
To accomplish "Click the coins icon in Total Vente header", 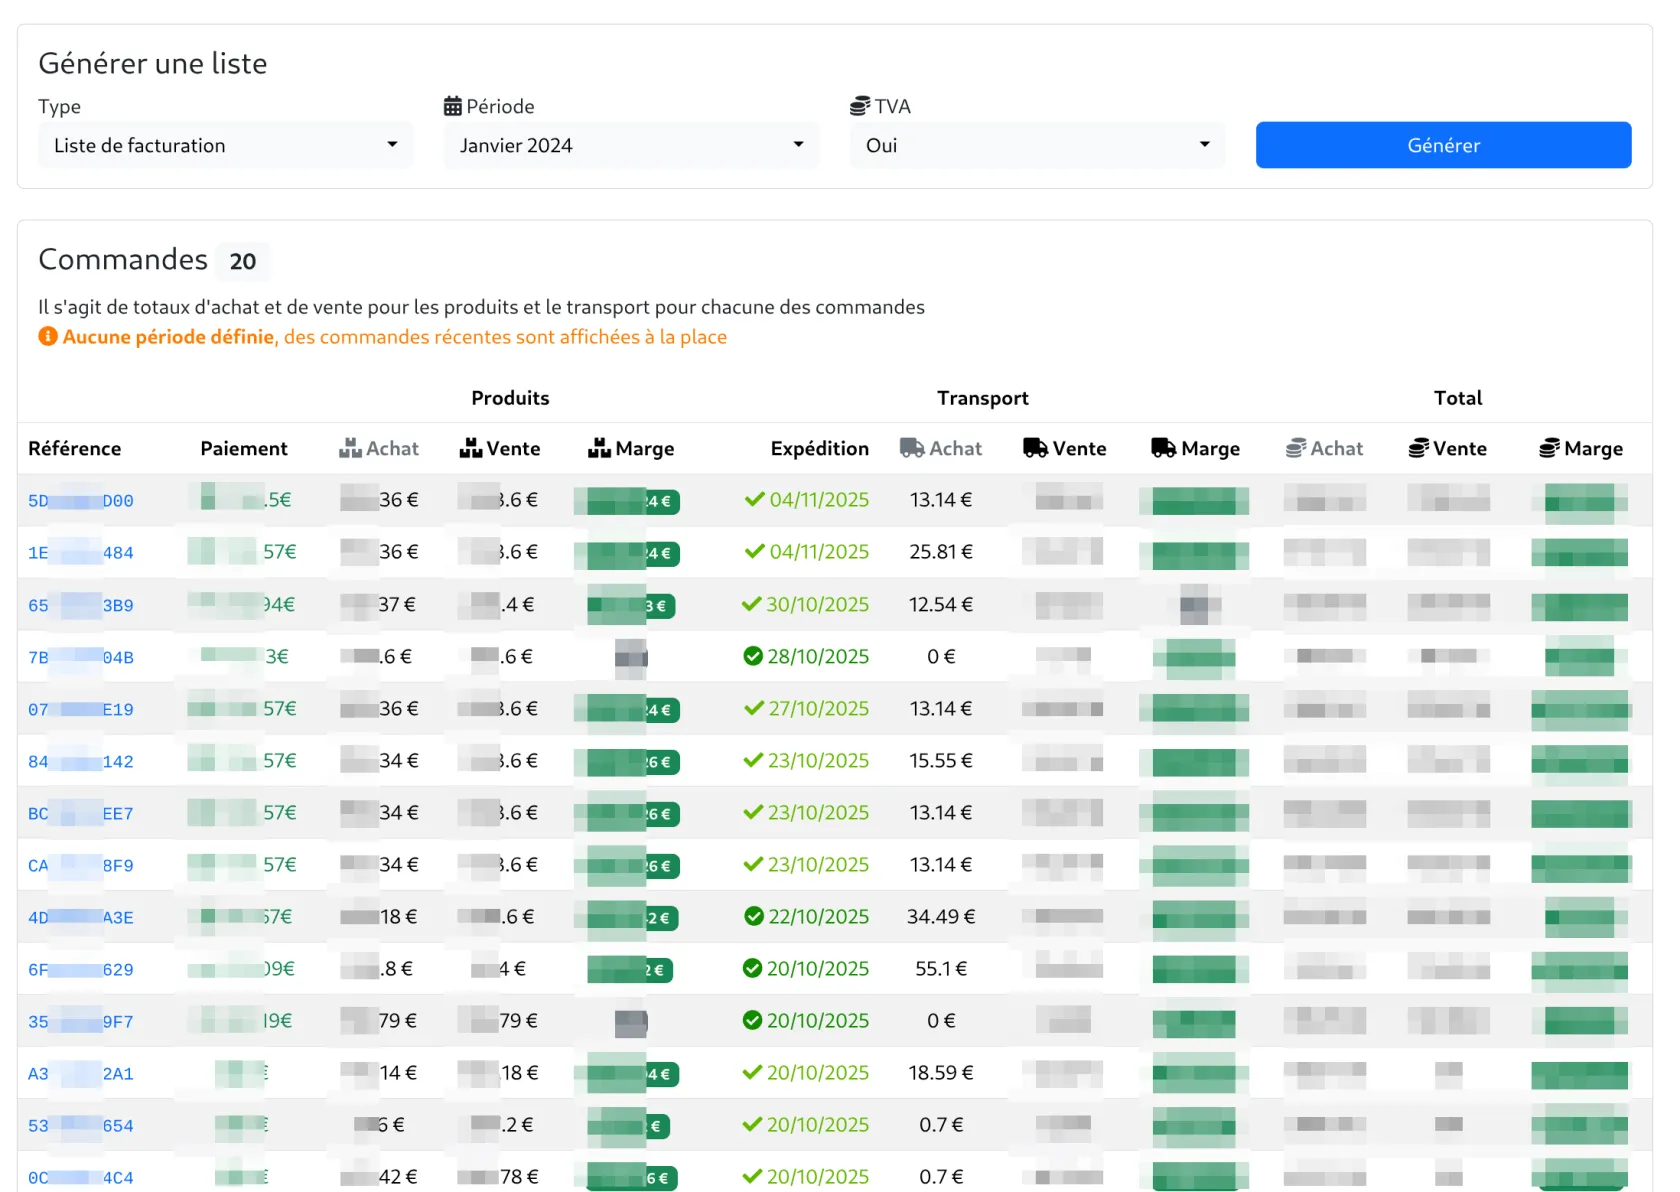I will 1418,448.
